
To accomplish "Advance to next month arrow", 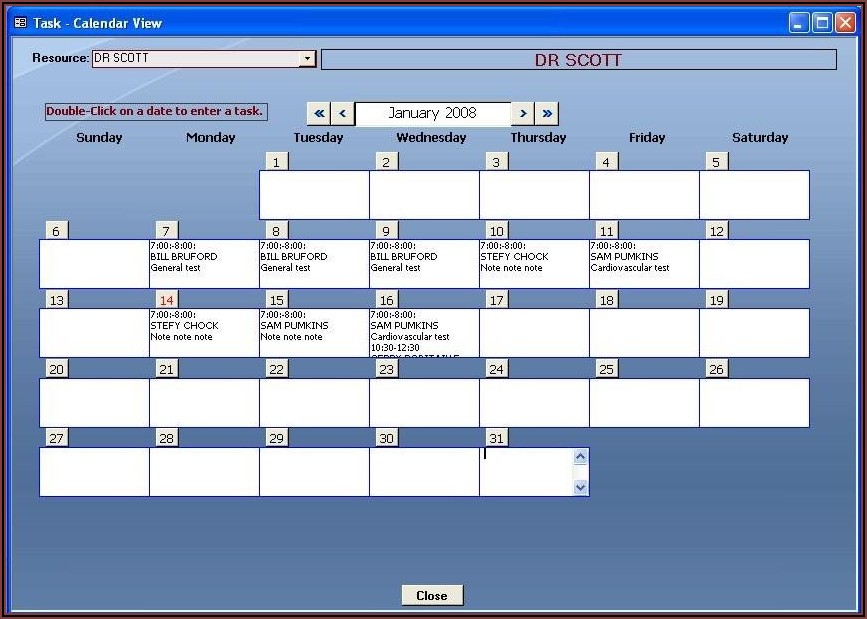I will tap(523, 114).
